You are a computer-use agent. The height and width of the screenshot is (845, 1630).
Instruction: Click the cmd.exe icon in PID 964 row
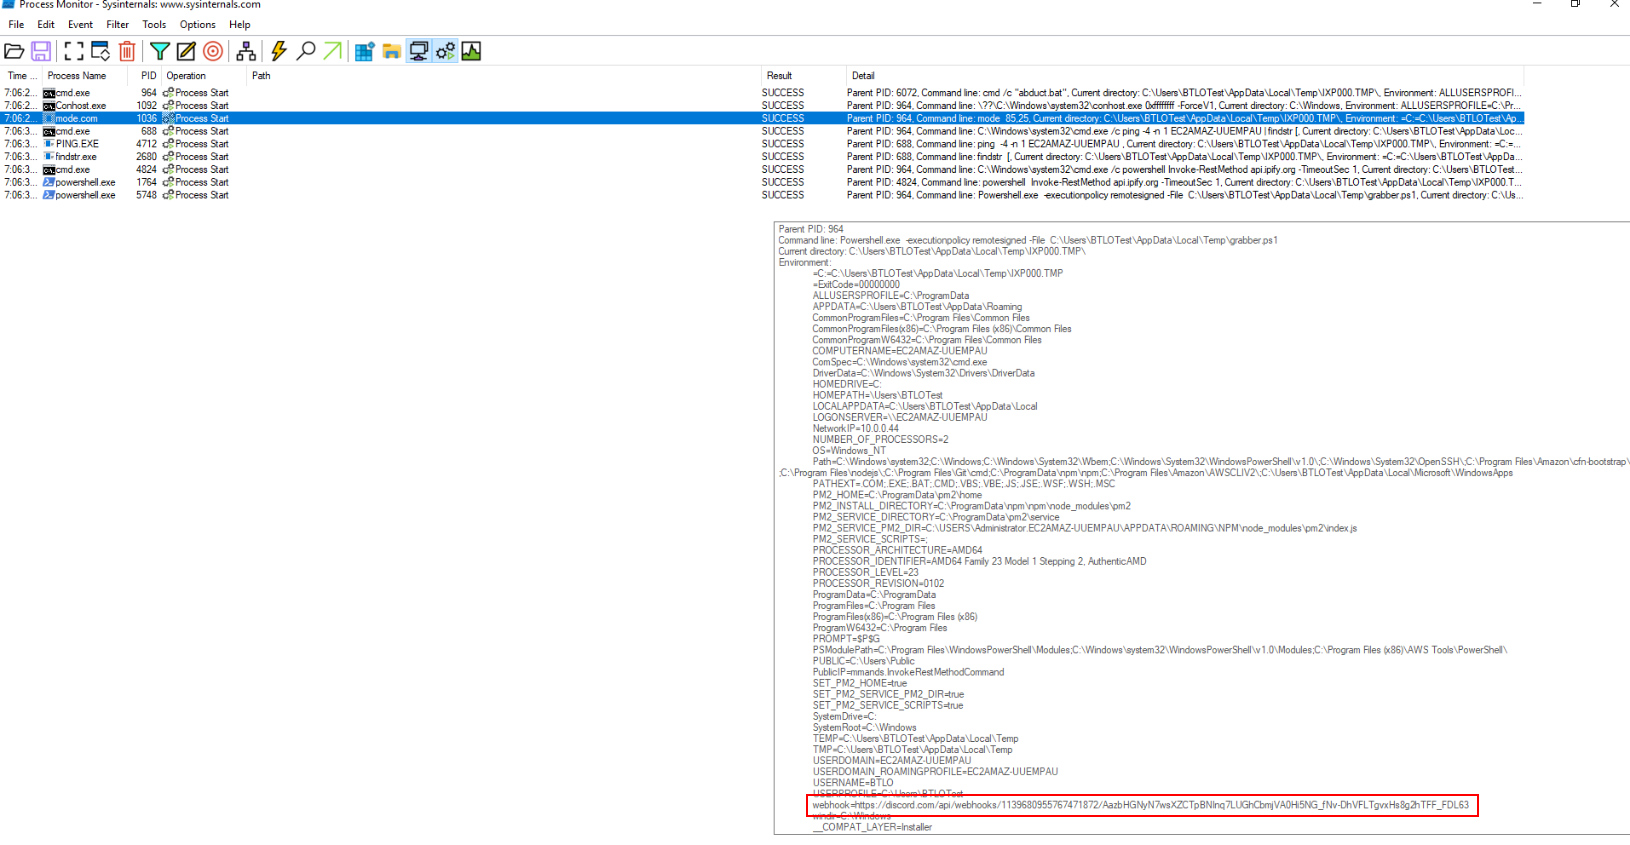click(49, 93)
